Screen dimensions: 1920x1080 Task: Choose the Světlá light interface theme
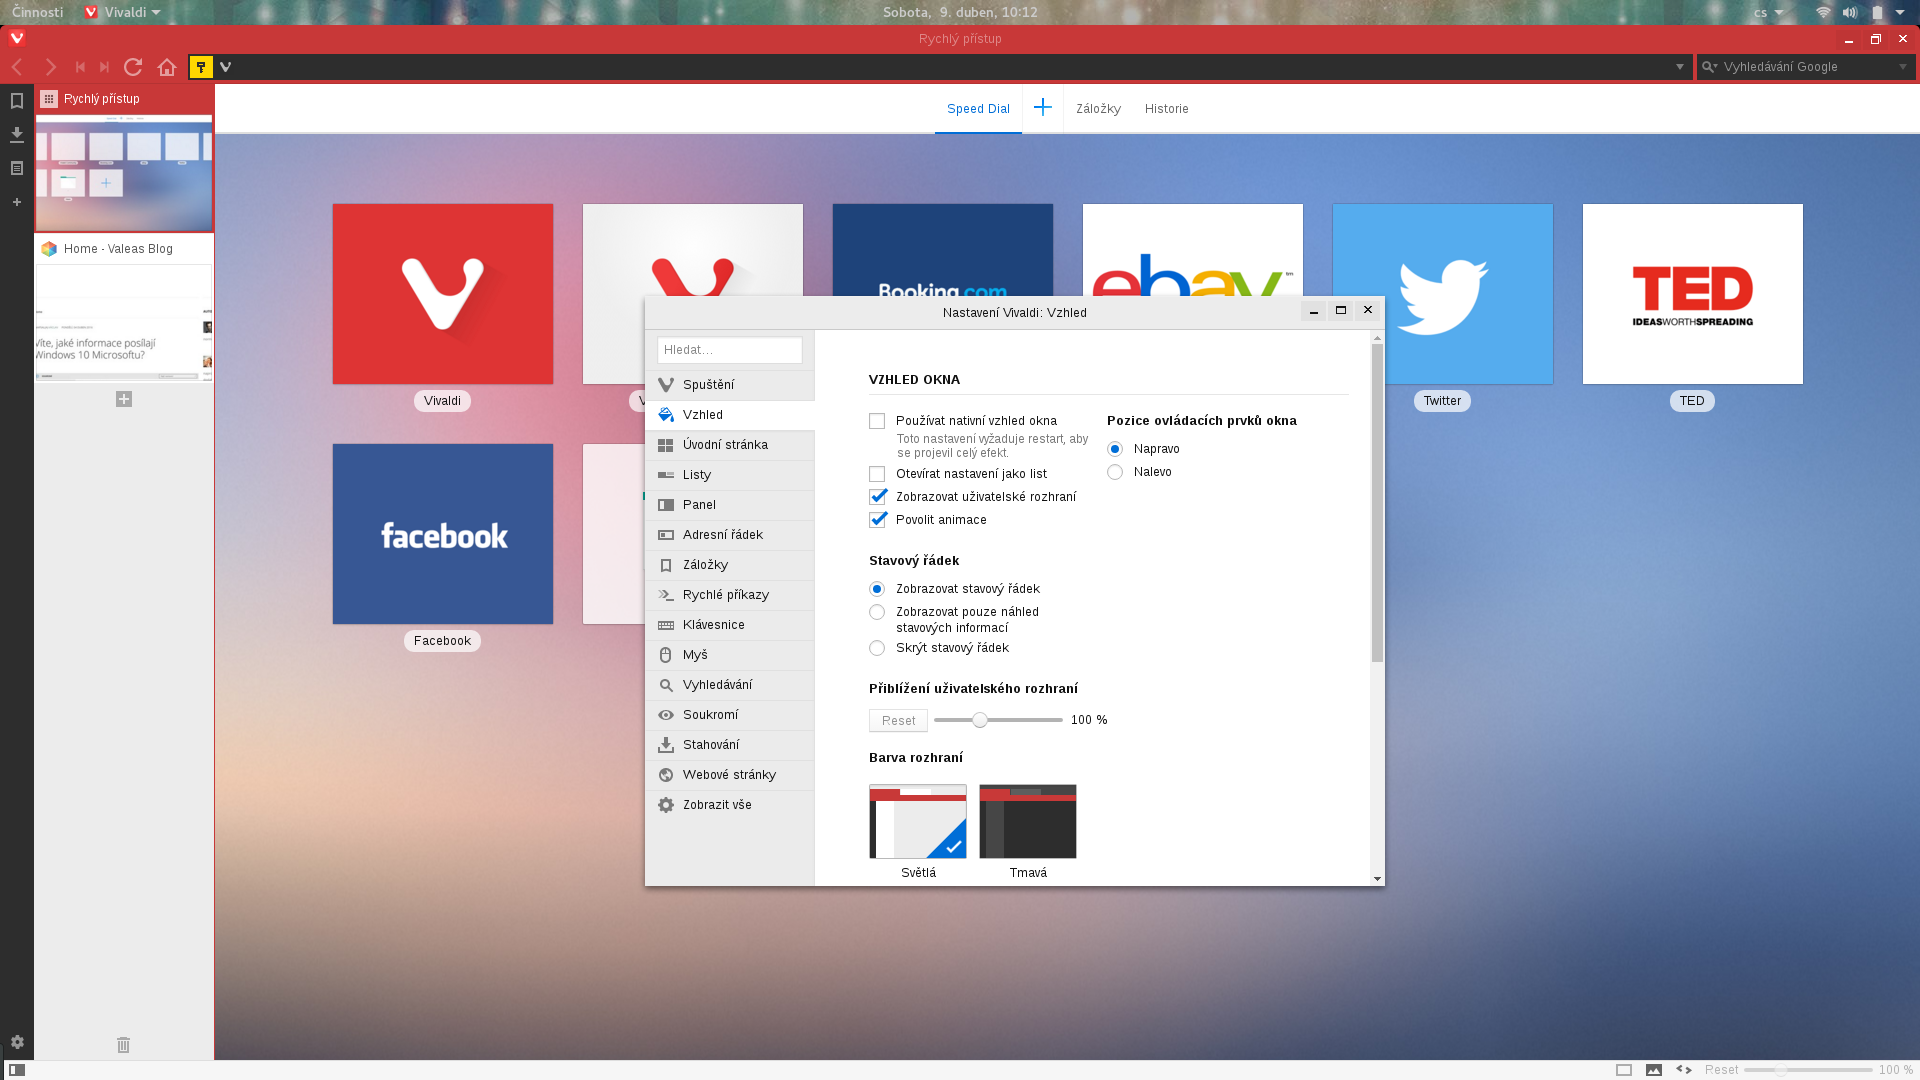click(917, 822)
